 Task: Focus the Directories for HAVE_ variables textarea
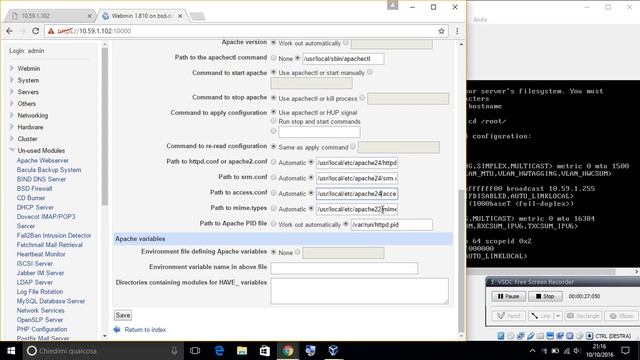(x=360, y=291)
